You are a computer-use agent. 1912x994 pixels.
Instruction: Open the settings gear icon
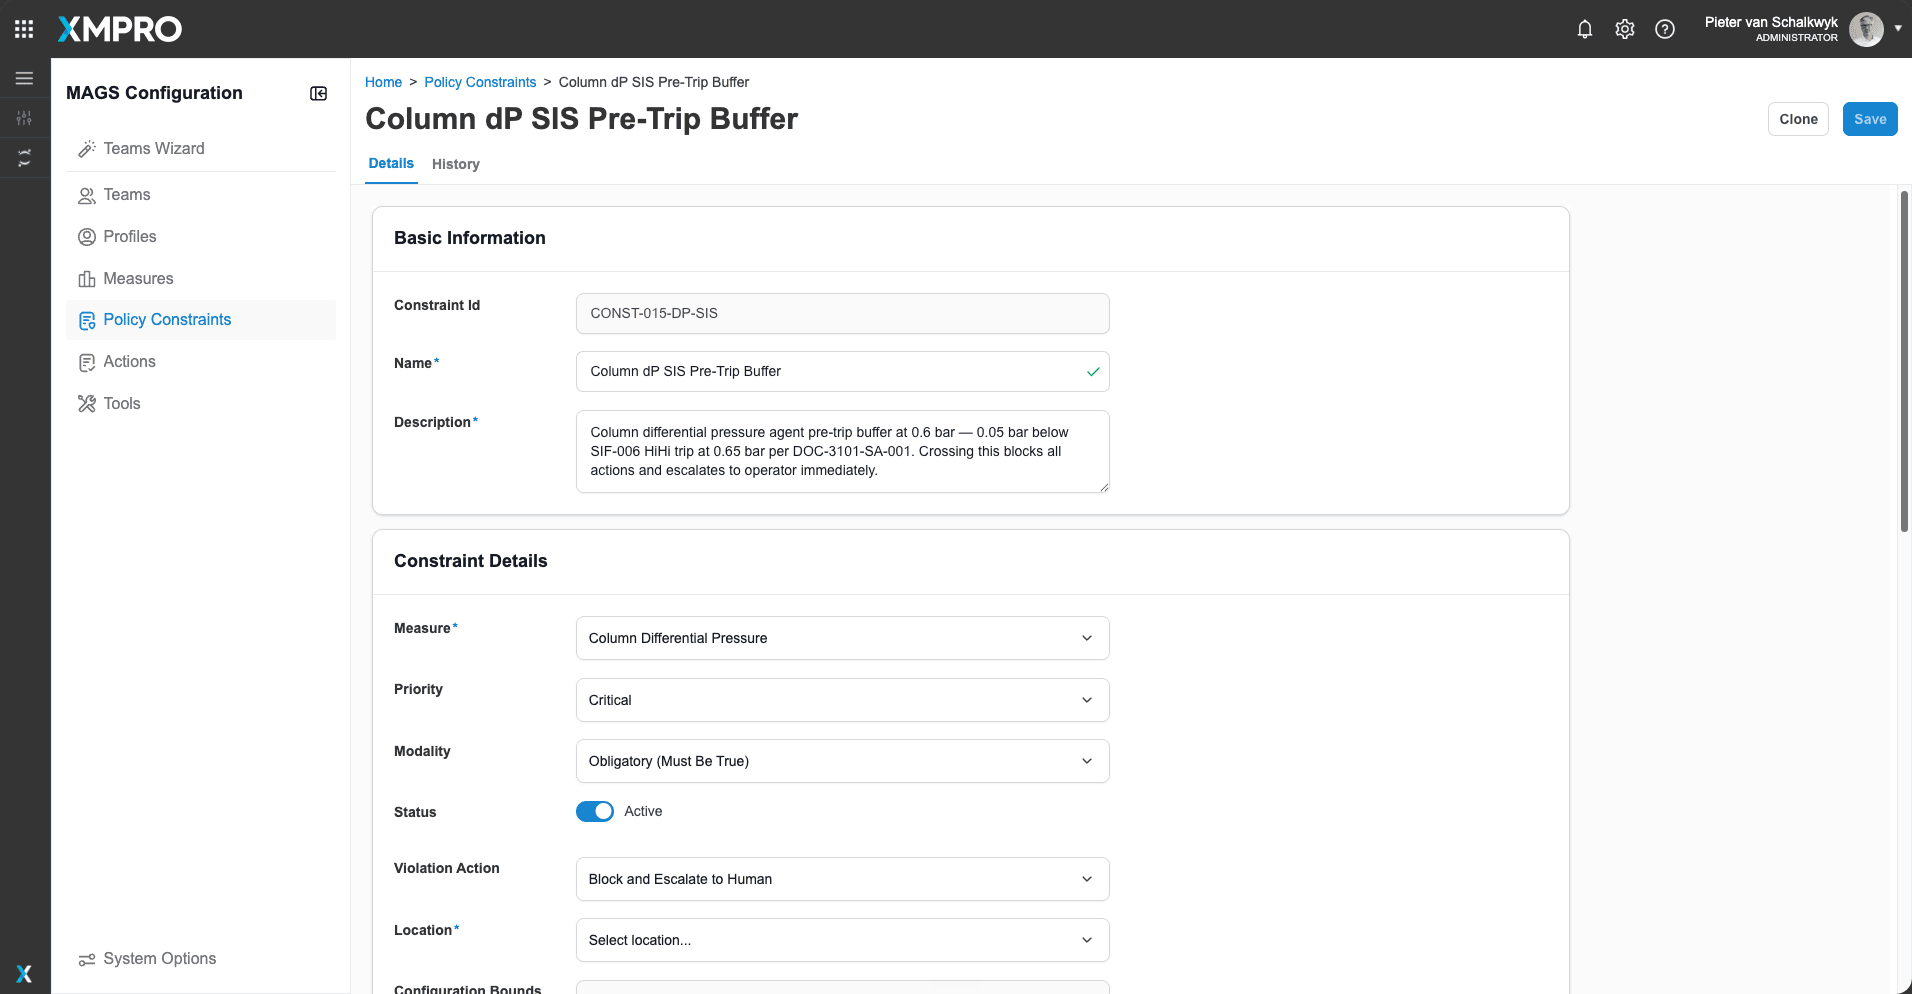(x=1625, y=29)
